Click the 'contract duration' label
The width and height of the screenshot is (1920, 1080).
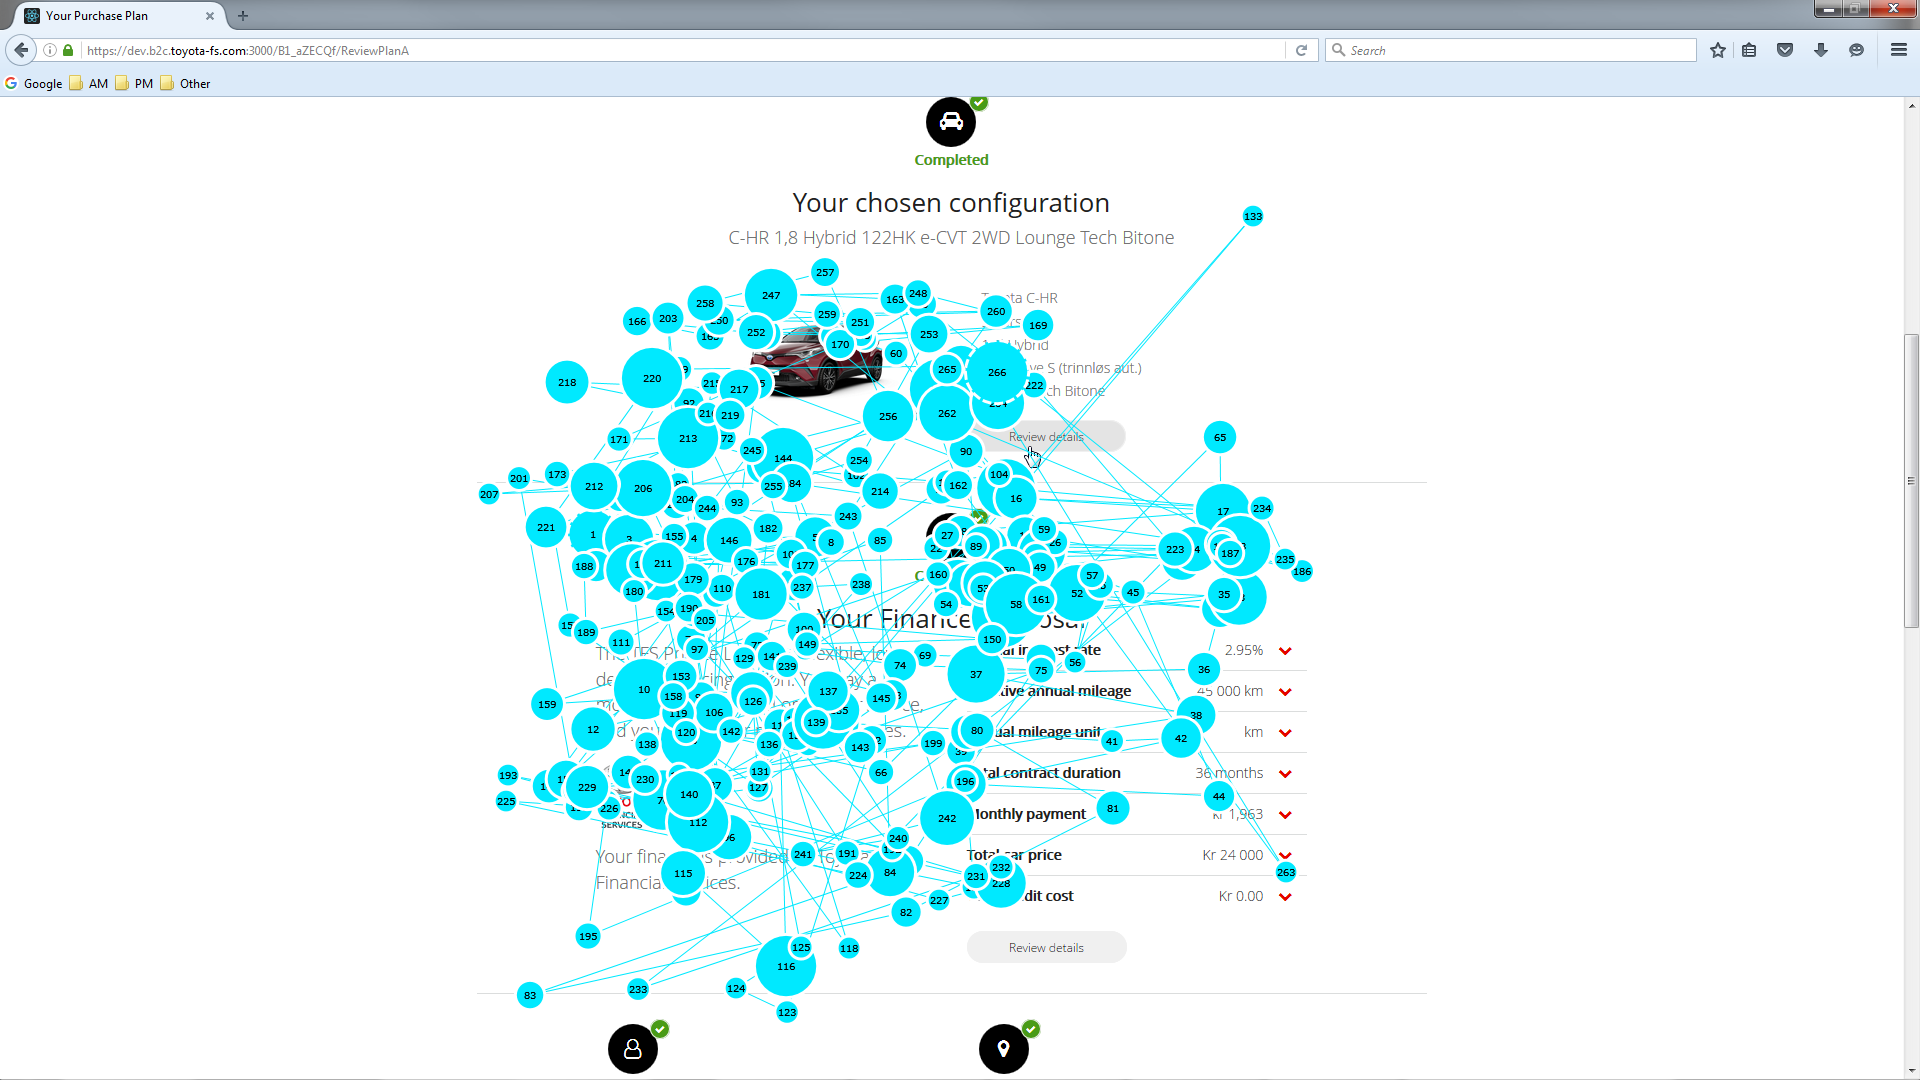1061,773
